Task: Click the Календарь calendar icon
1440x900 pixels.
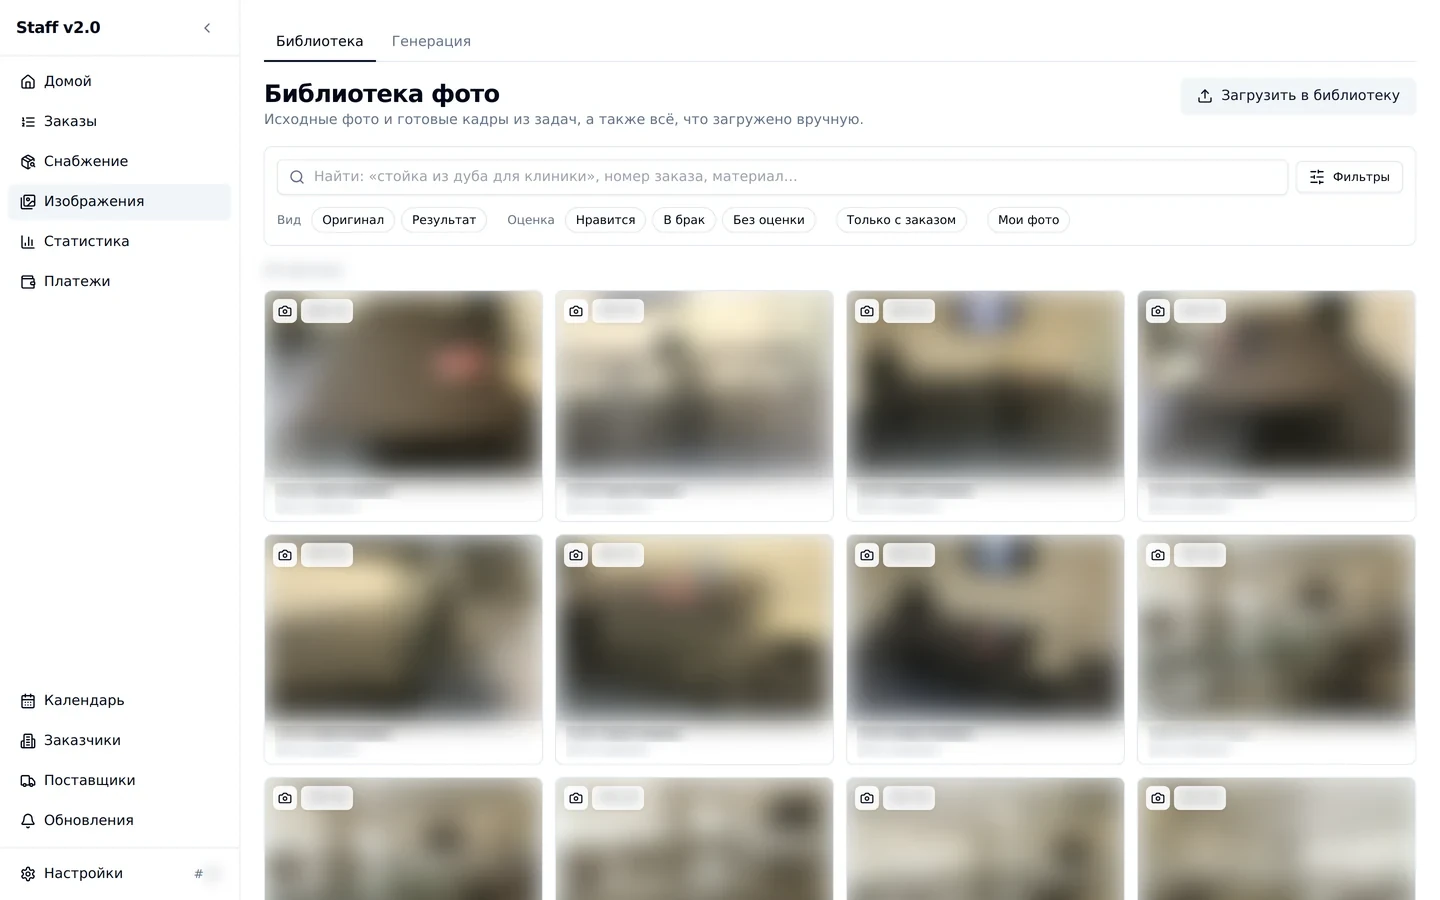Action: pyautogui.click(x=28, y=701)
